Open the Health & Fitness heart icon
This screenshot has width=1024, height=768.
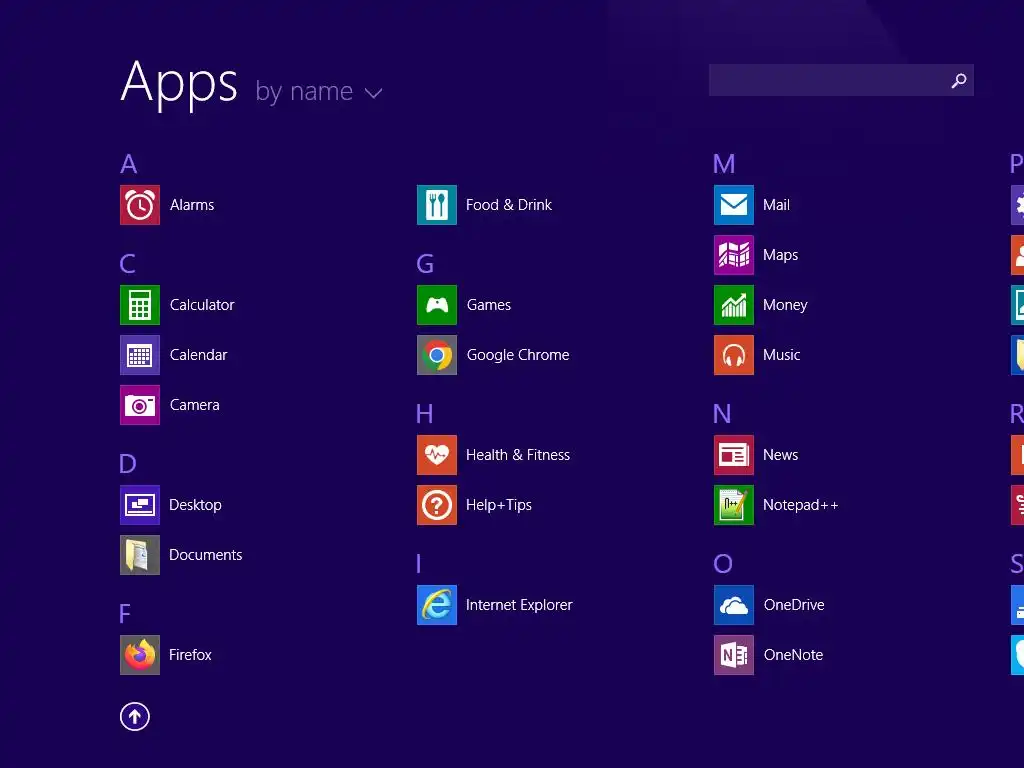(x=437, y=455)
